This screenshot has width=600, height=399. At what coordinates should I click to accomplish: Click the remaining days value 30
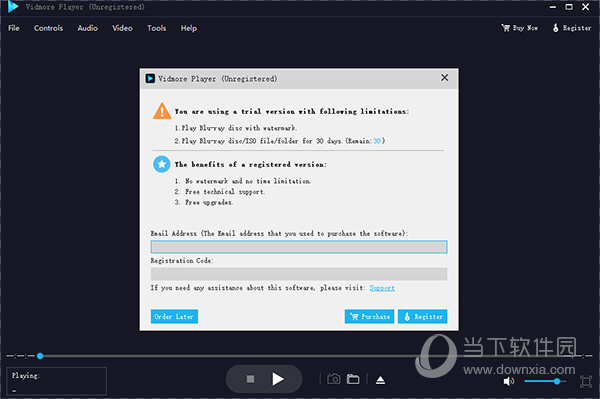coord(377,141)
